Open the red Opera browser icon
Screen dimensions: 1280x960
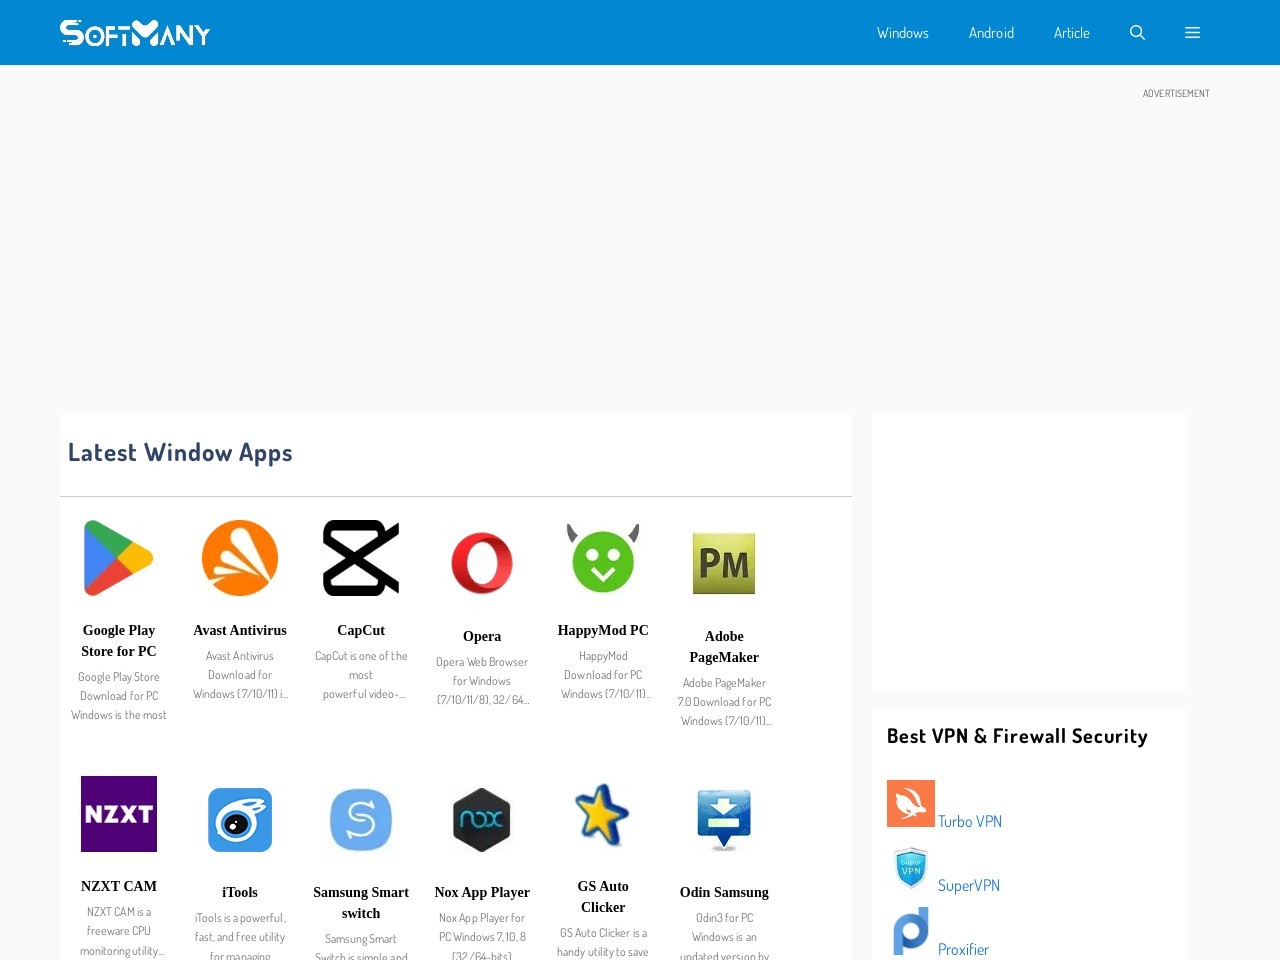[482, 563]
